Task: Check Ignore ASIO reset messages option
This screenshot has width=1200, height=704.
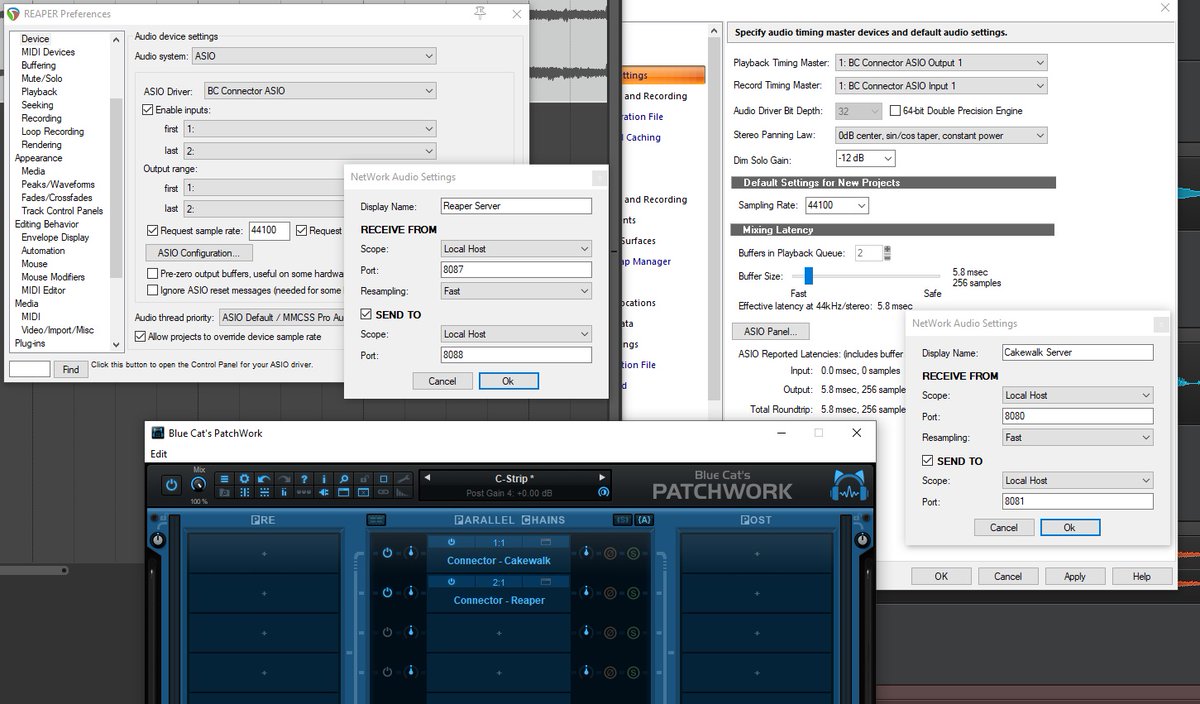Action: point(152,290)
